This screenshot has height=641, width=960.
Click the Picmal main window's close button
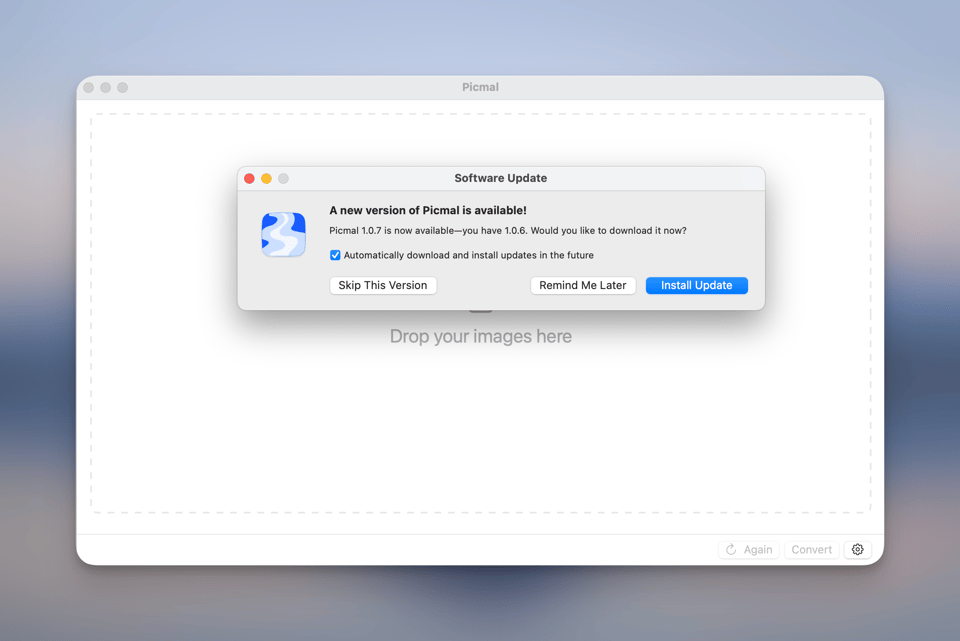pos(89,87)
